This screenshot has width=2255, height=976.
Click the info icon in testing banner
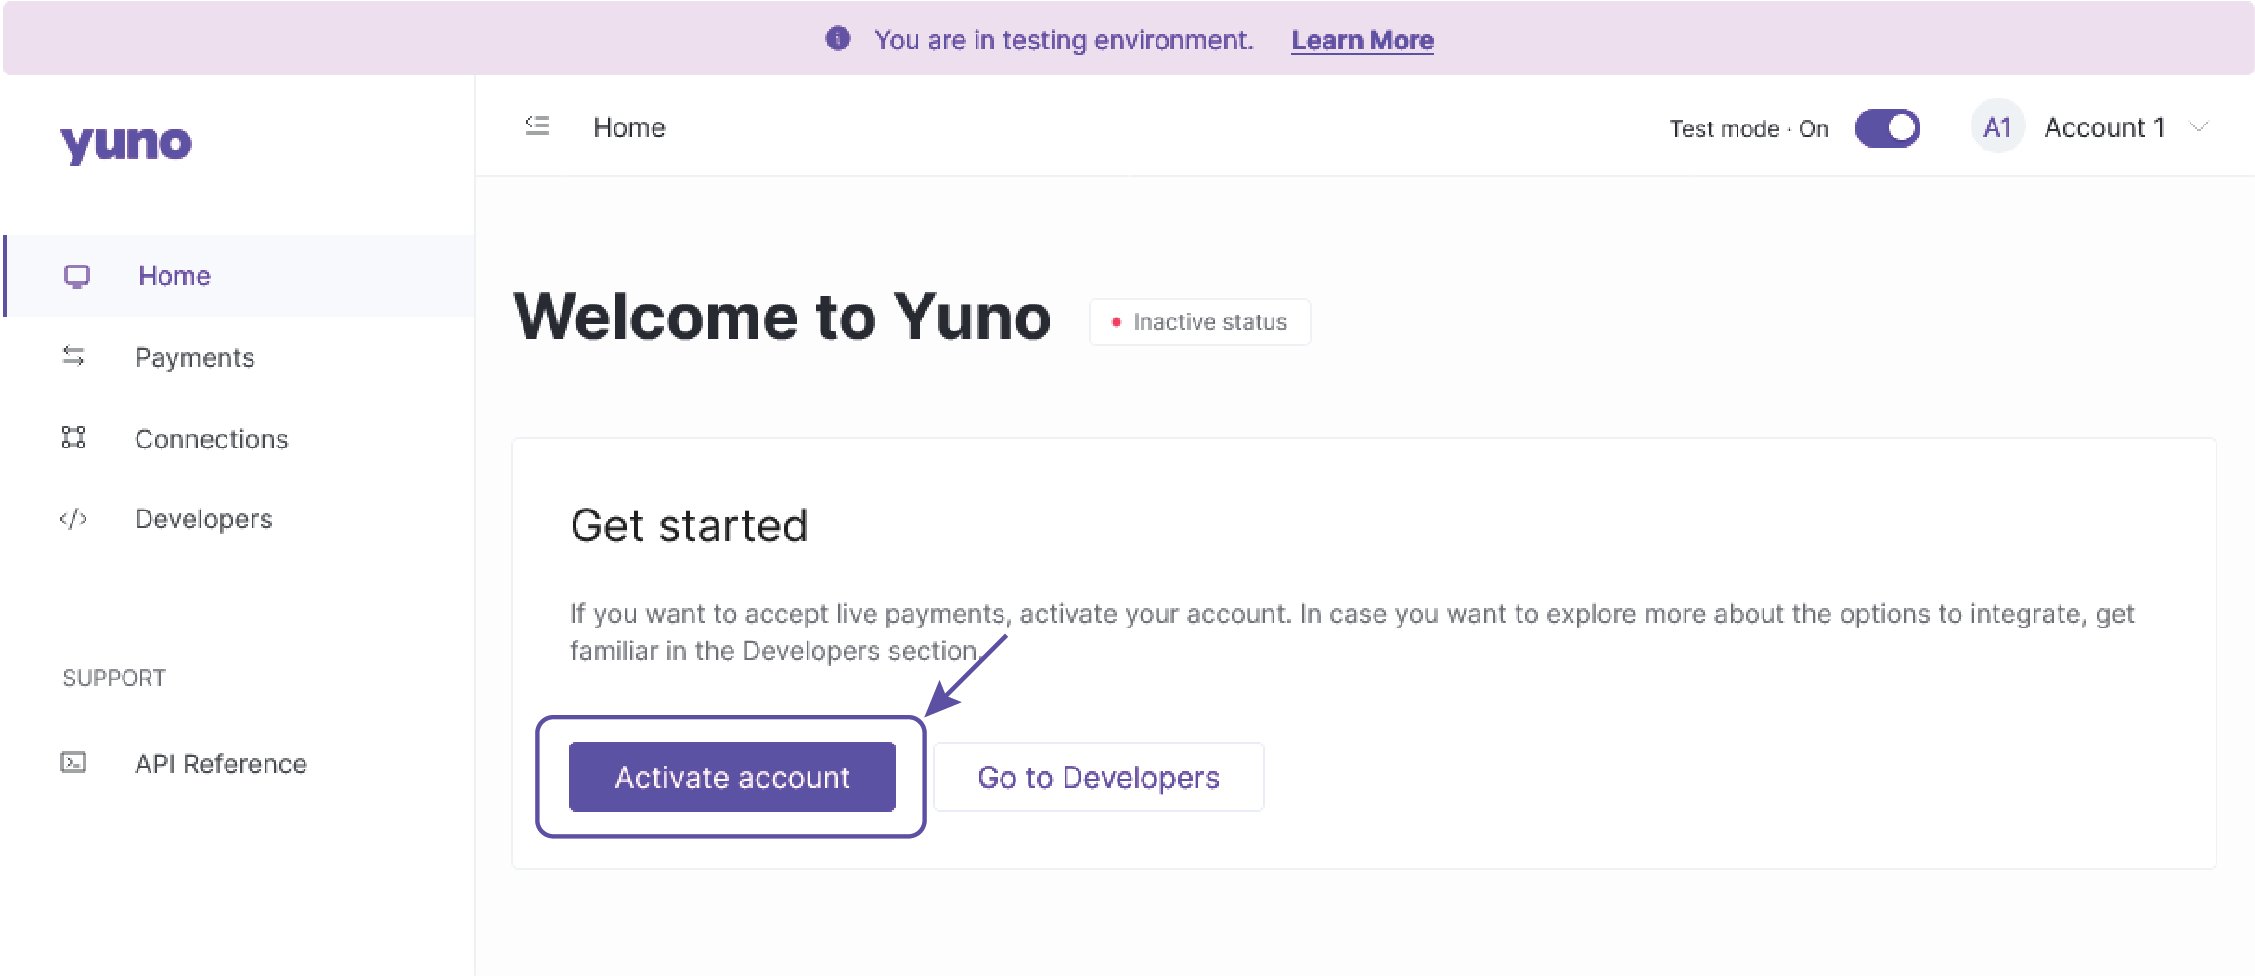pos(838,39)
